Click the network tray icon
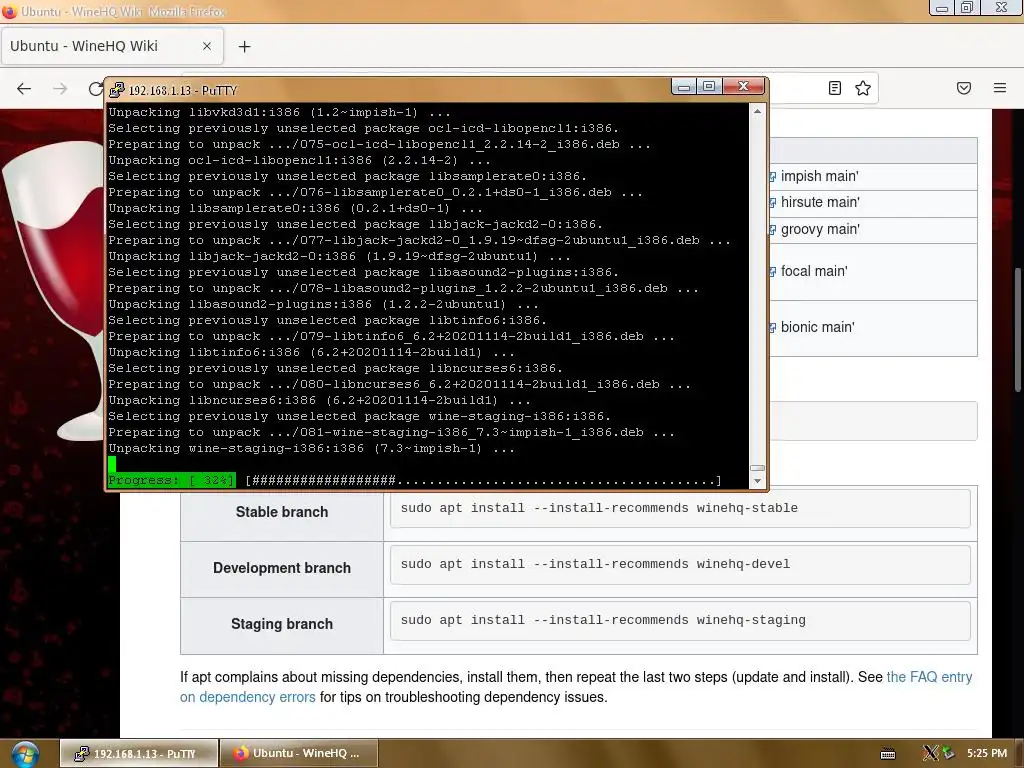1024x768 pixels. 948,753
